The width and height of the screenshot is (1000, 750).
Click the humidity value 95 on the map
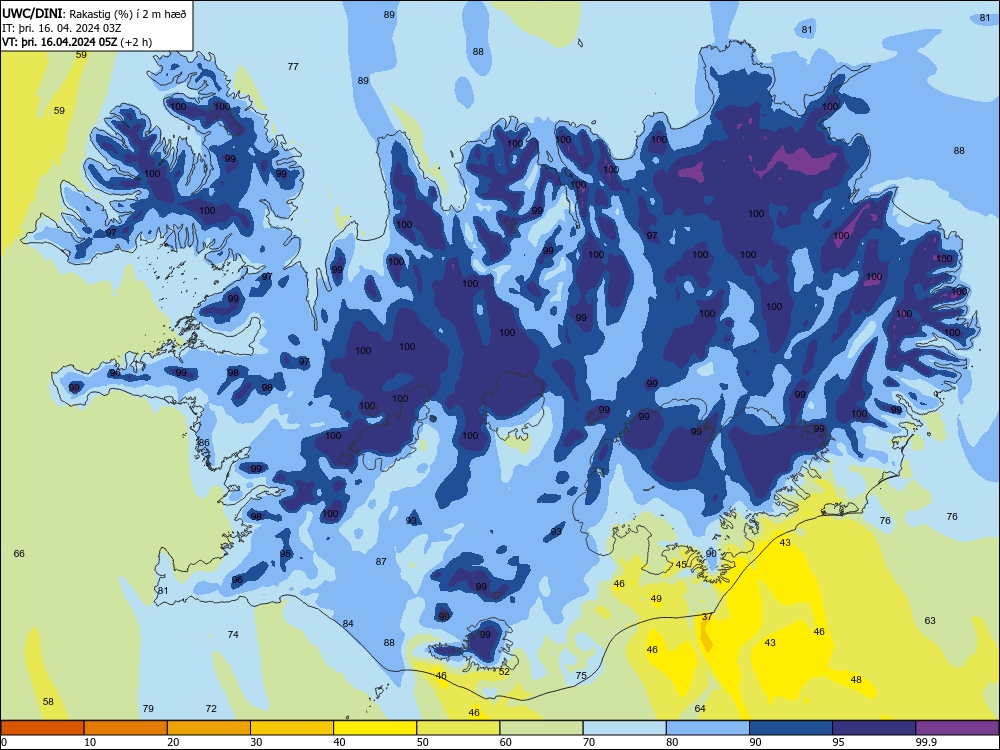click(x=285, y=554)
